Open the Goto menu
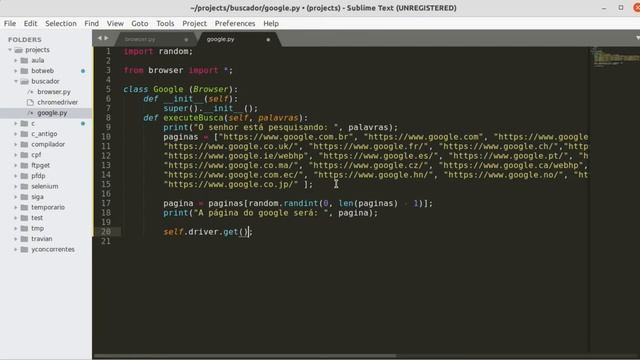Screen dimensions: 640x360 [140, 24]
